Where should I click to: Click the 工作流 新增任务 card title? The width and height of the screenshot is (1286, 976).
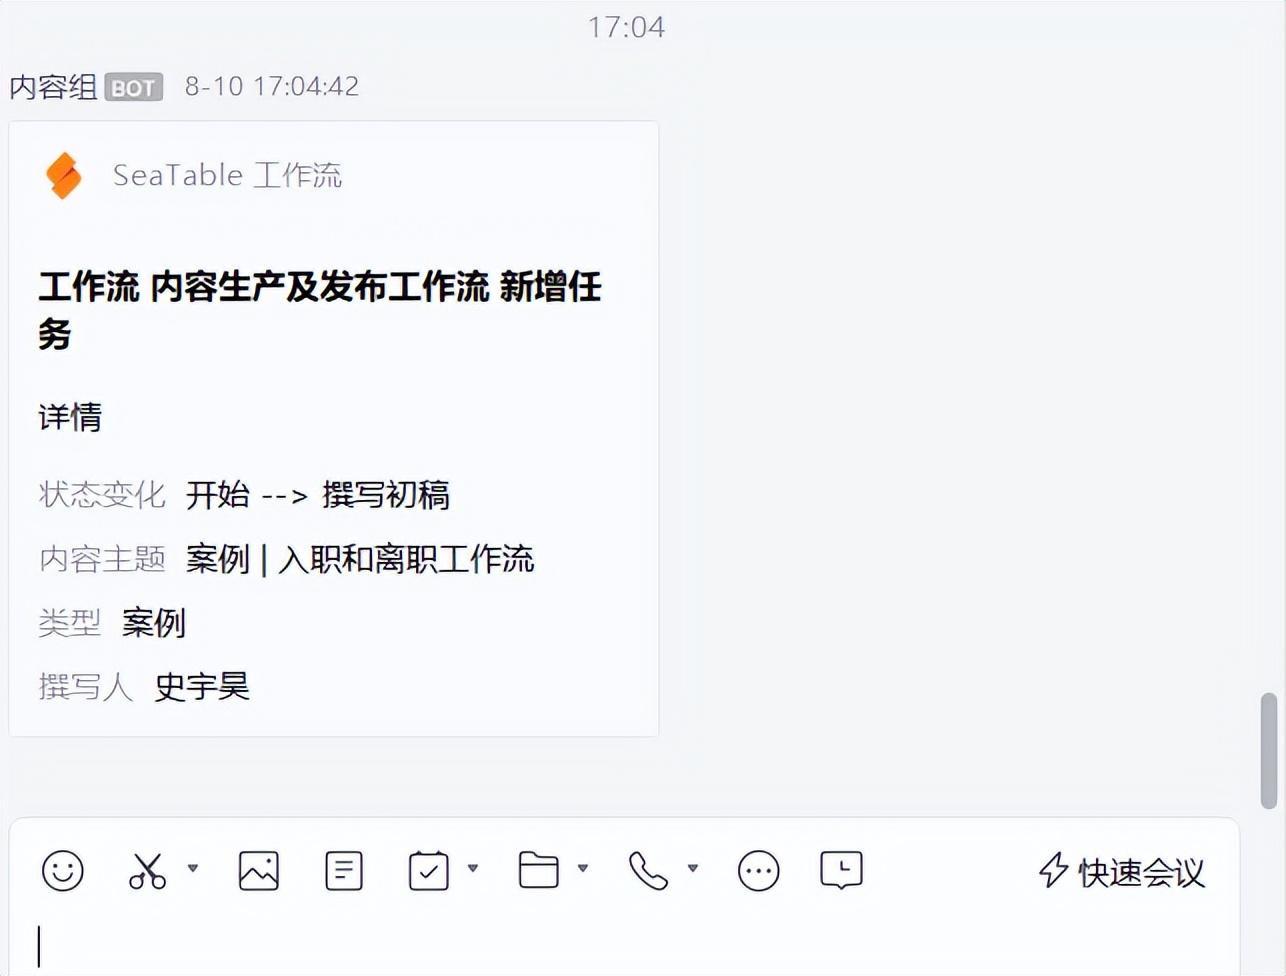(x=320, y=310)
